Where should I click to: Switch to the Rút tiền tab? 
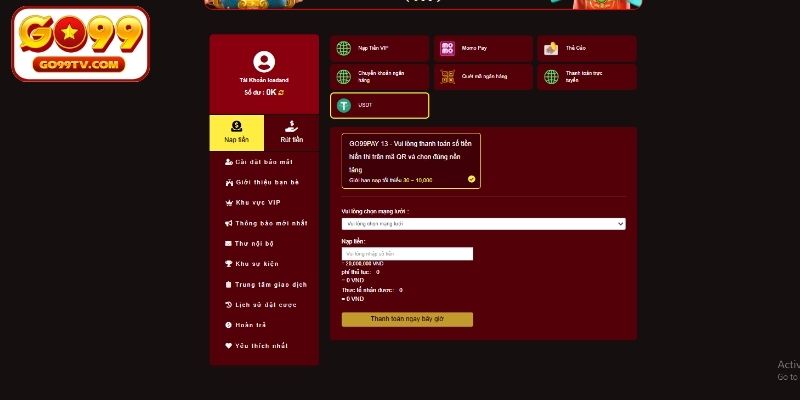point(291,133)
